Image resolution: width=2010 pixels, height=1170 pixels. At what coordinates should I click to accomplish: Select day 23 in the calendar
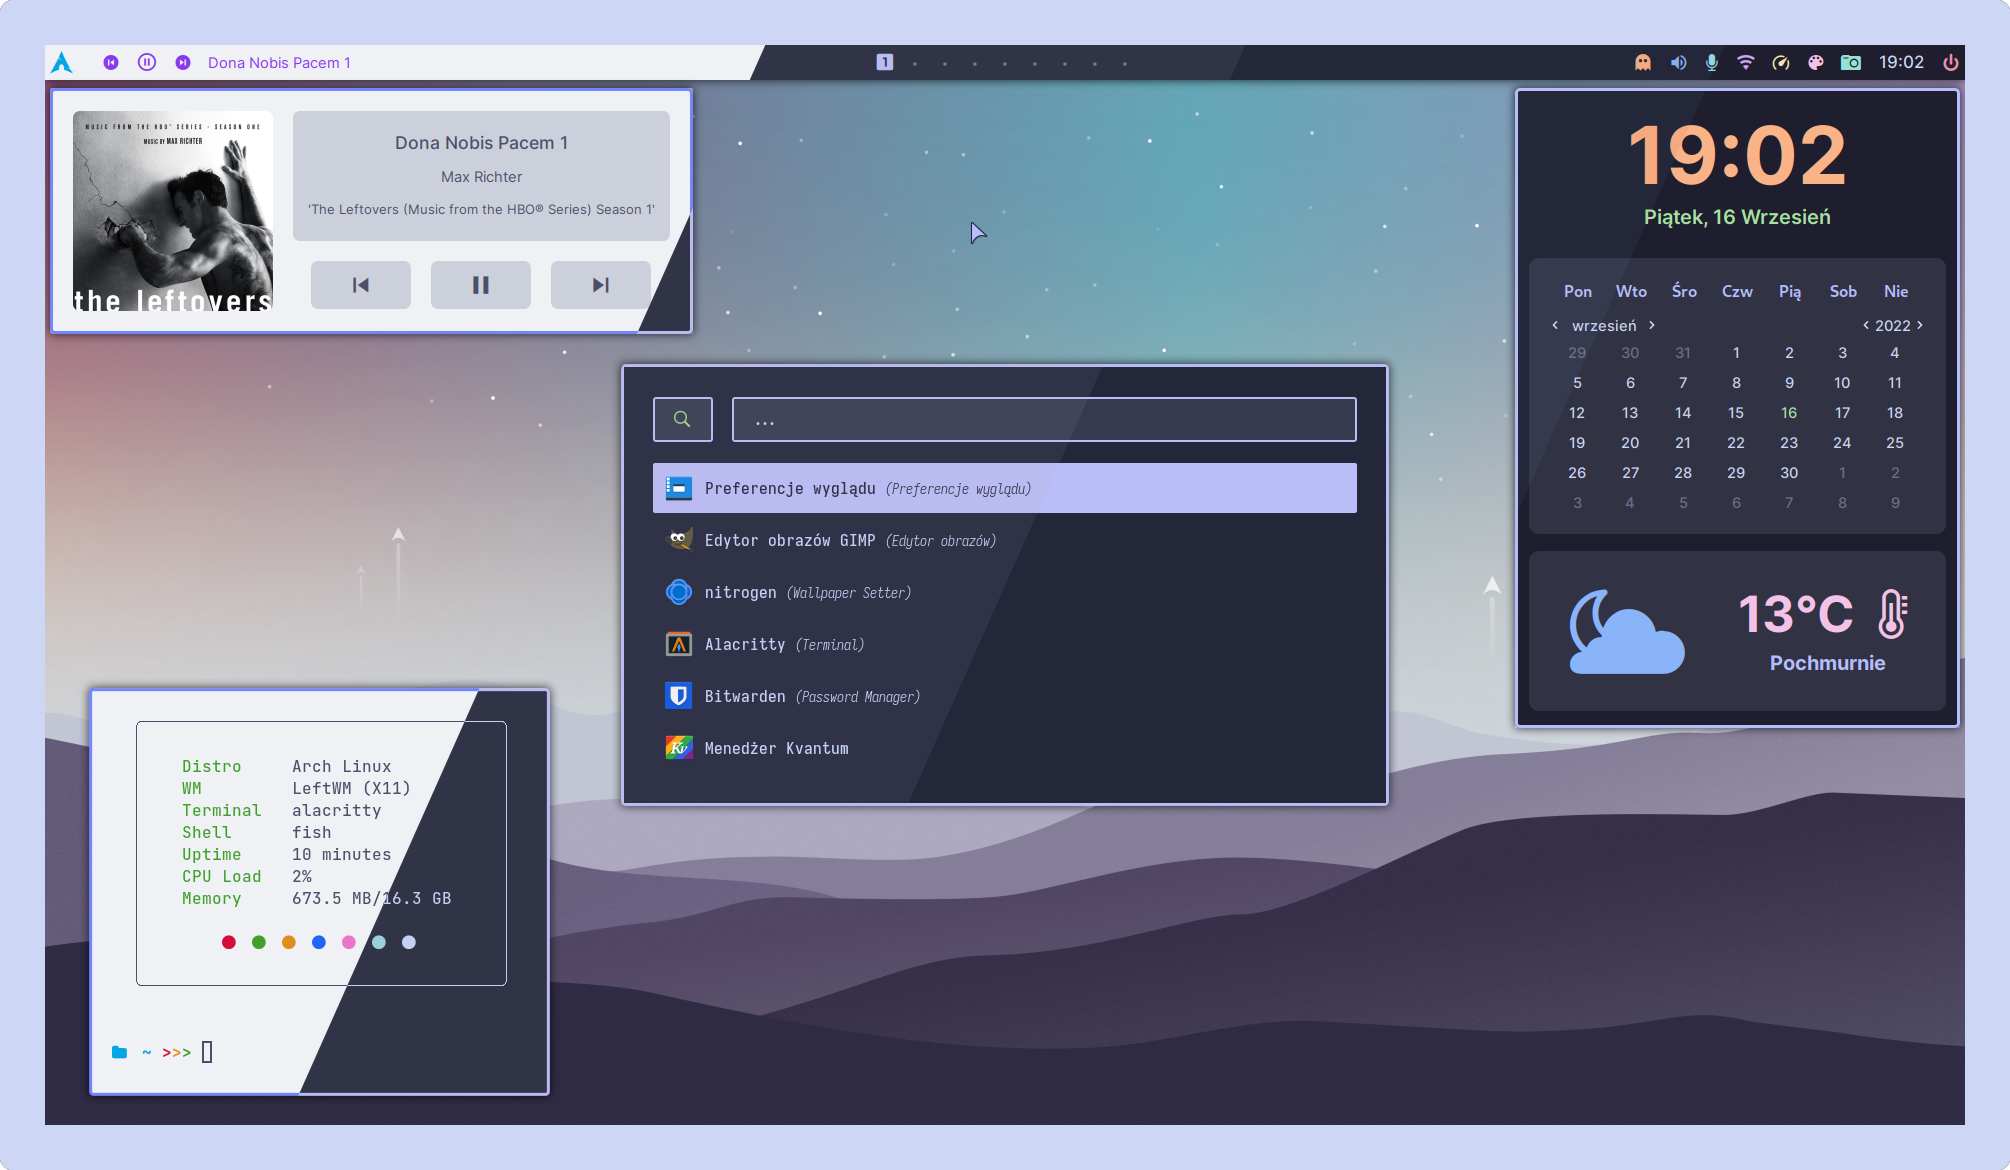coord(1789,443)
